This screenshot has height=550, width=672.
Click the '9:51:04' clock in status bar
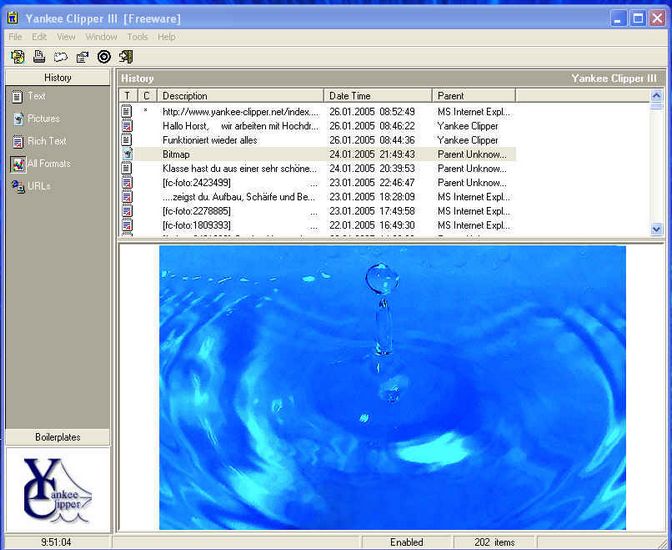[x=56, y=542]
